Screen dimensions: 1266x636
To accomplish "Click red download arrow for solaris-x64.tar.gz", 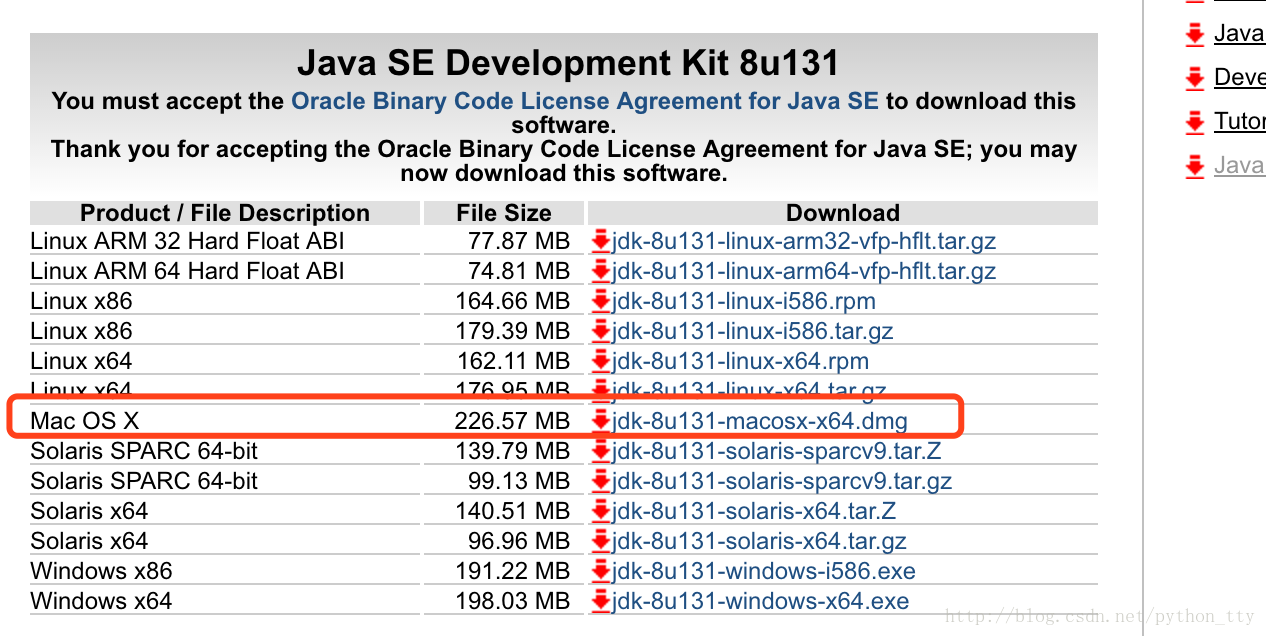I will 601,541.
